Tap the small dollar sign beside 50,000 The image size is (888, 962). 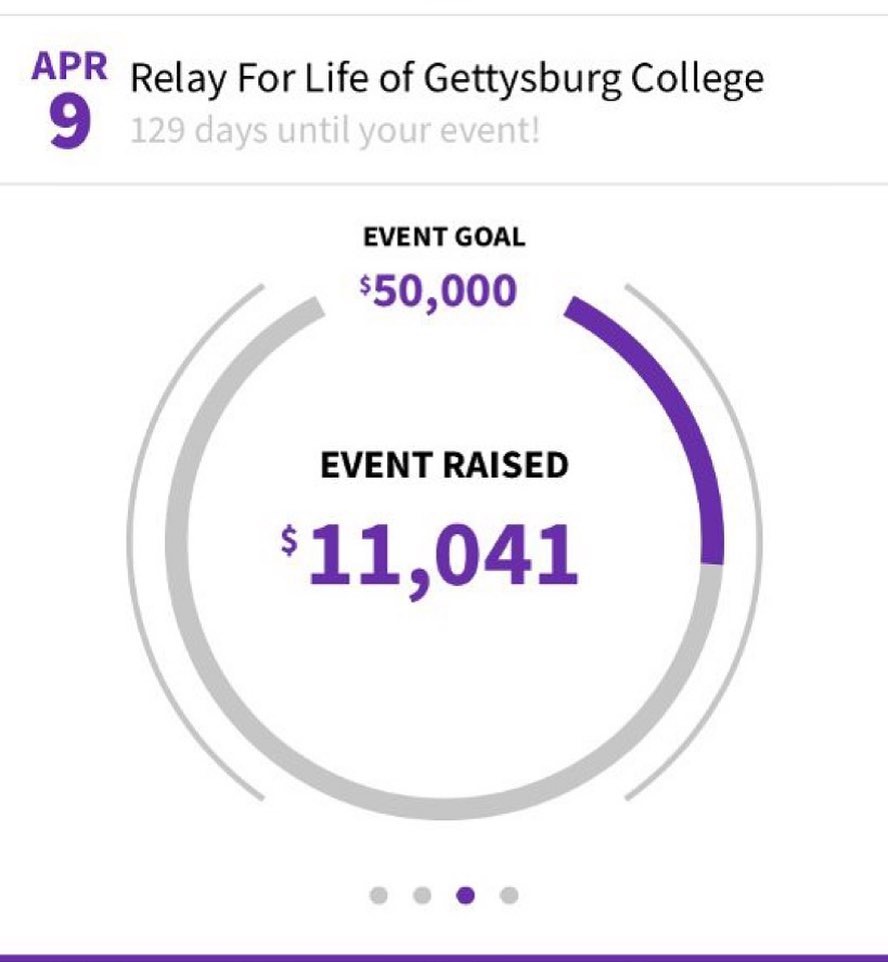coord(366,284)
